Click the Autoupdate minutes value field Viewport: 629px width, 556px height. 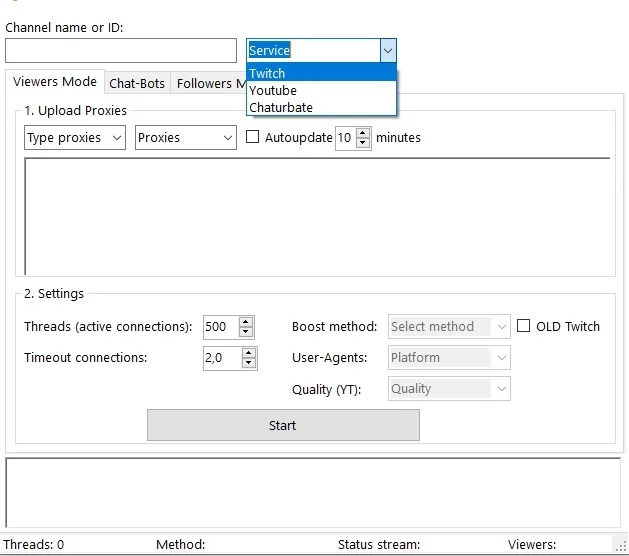point(346,138)
